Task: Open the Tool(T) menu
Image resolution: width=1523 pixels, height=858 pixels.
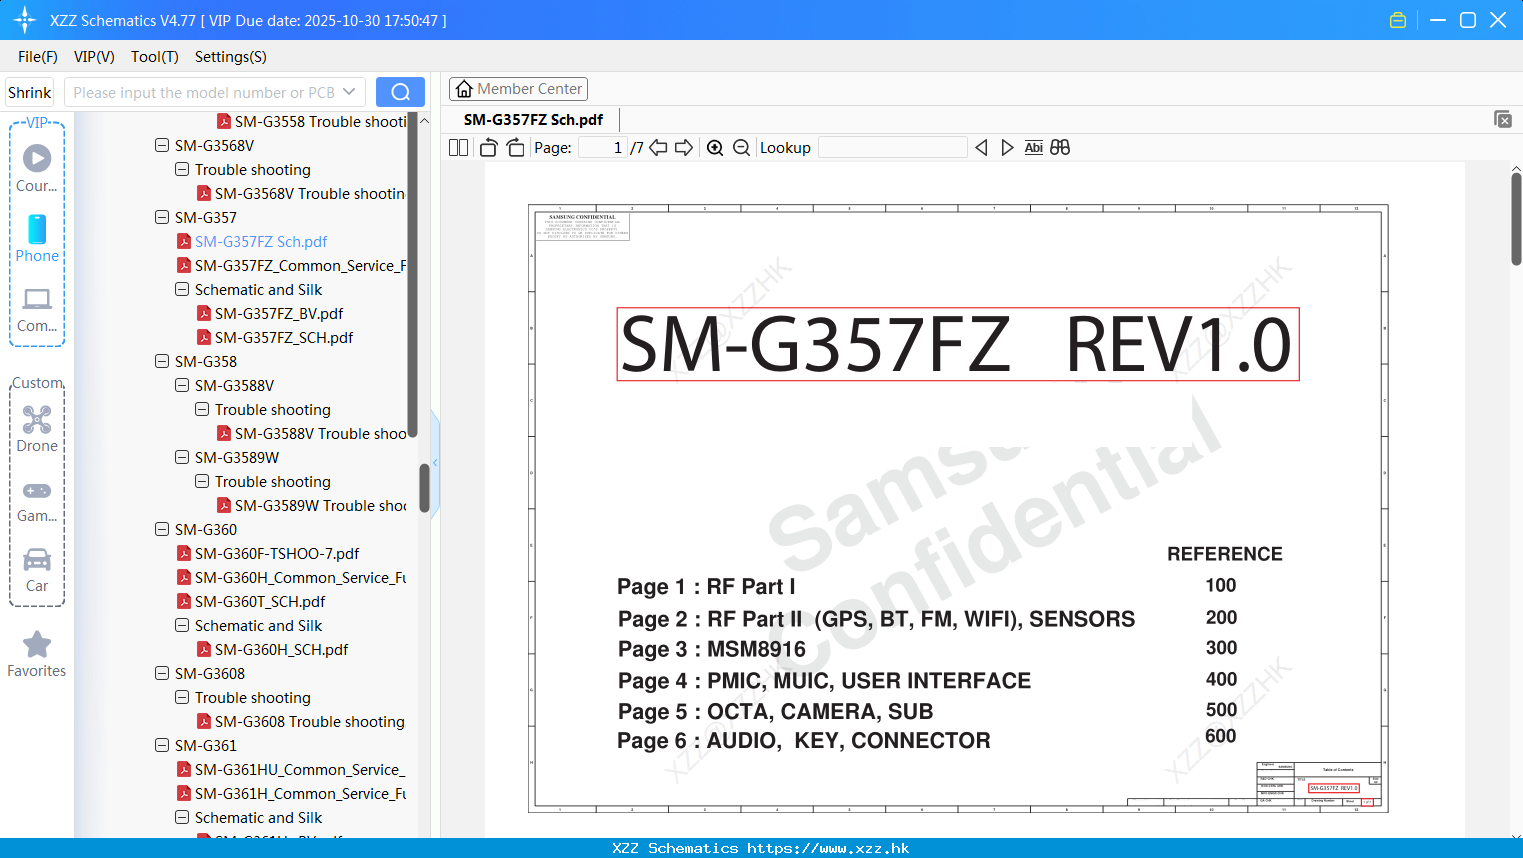Action: point(155,57)
